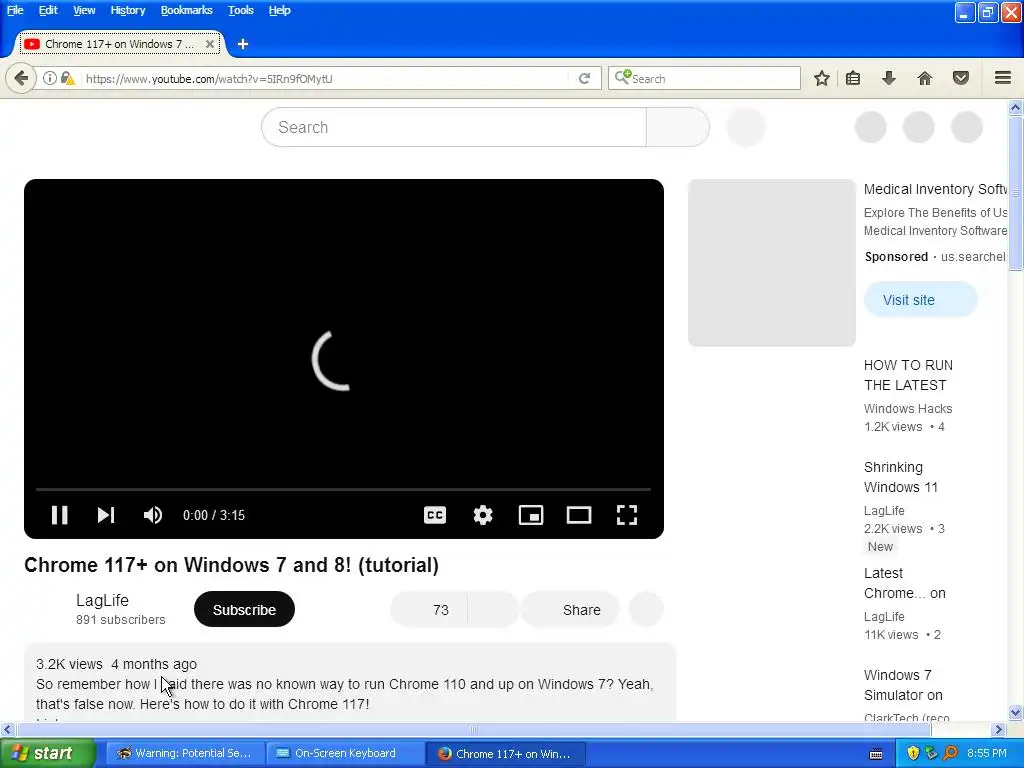Visit site of sponsored ad
Image resolution: width=1024 pixels, height=768 pixels.
(x=921, y=300)
